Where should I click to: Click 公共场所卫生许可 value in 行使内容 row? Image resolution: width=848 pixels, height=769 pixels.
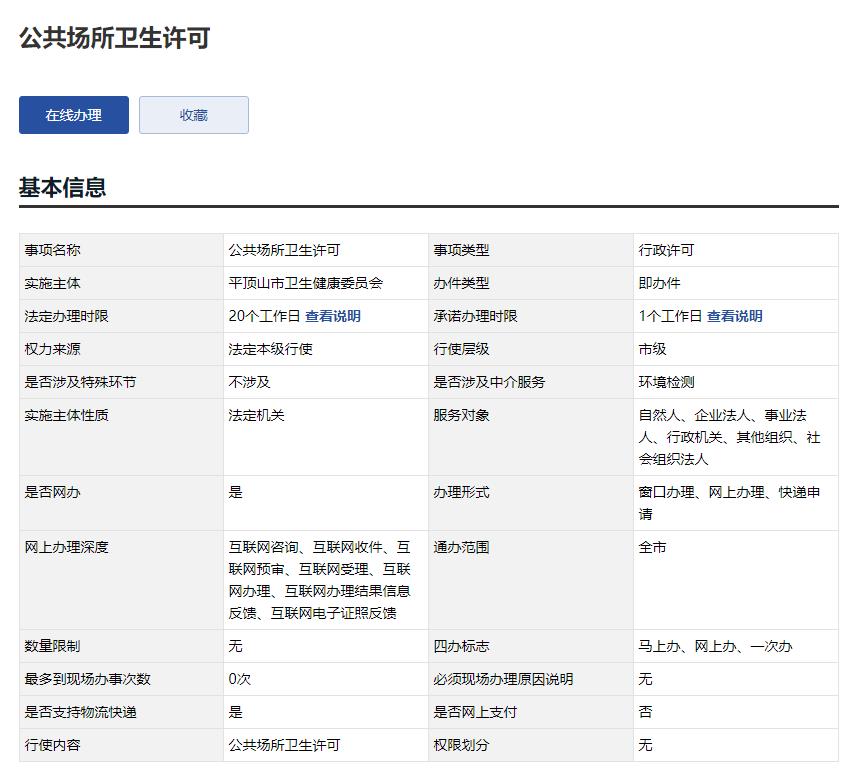(x=284, y=745)
